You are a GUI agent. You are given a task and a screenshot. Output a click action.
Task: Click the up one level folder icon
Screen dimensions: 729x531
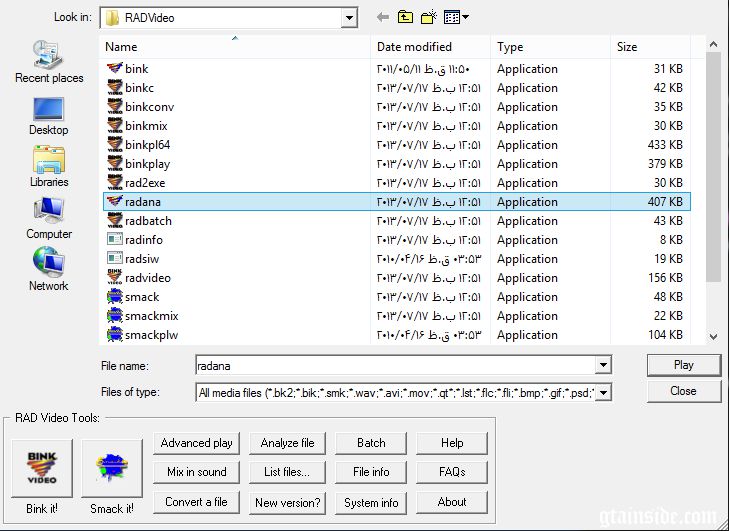point(405,17)
